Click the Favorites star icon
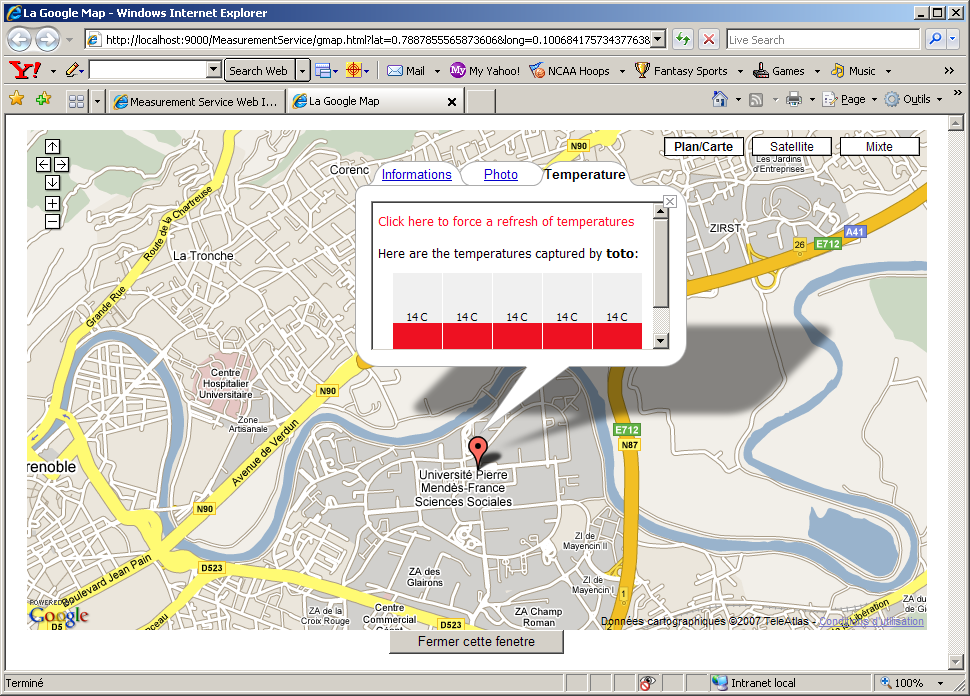Viewport: 970px width, 696px height. click(17, 99)
